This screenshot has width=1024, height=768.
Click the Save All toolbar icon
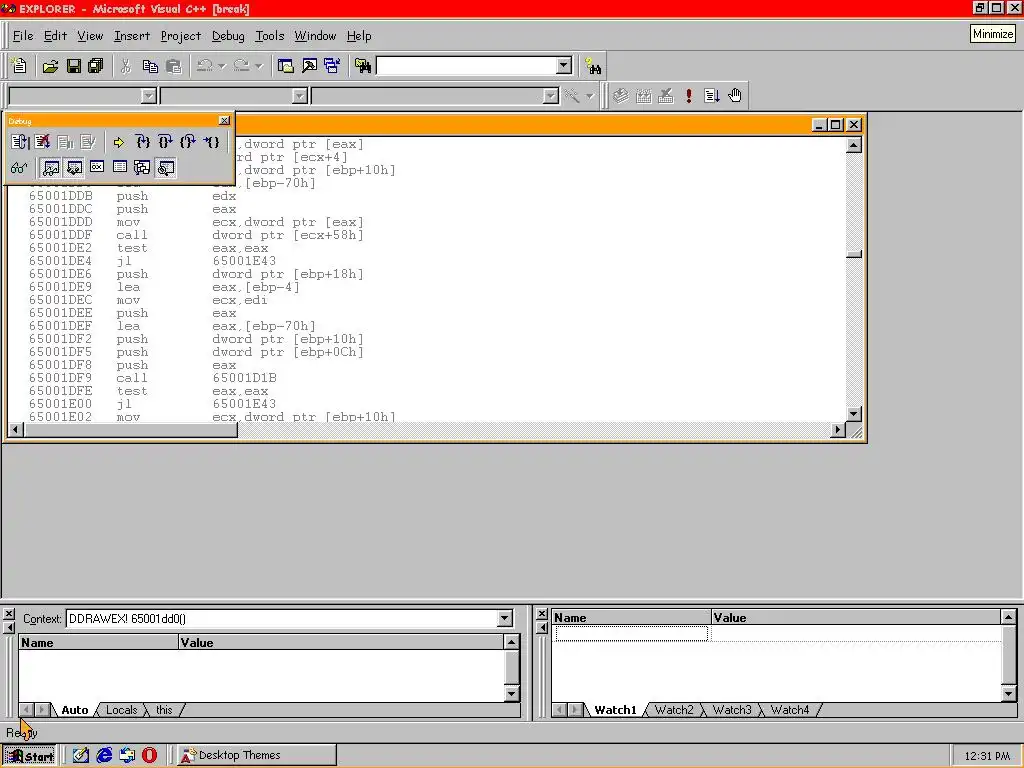[x=96, y=66]
